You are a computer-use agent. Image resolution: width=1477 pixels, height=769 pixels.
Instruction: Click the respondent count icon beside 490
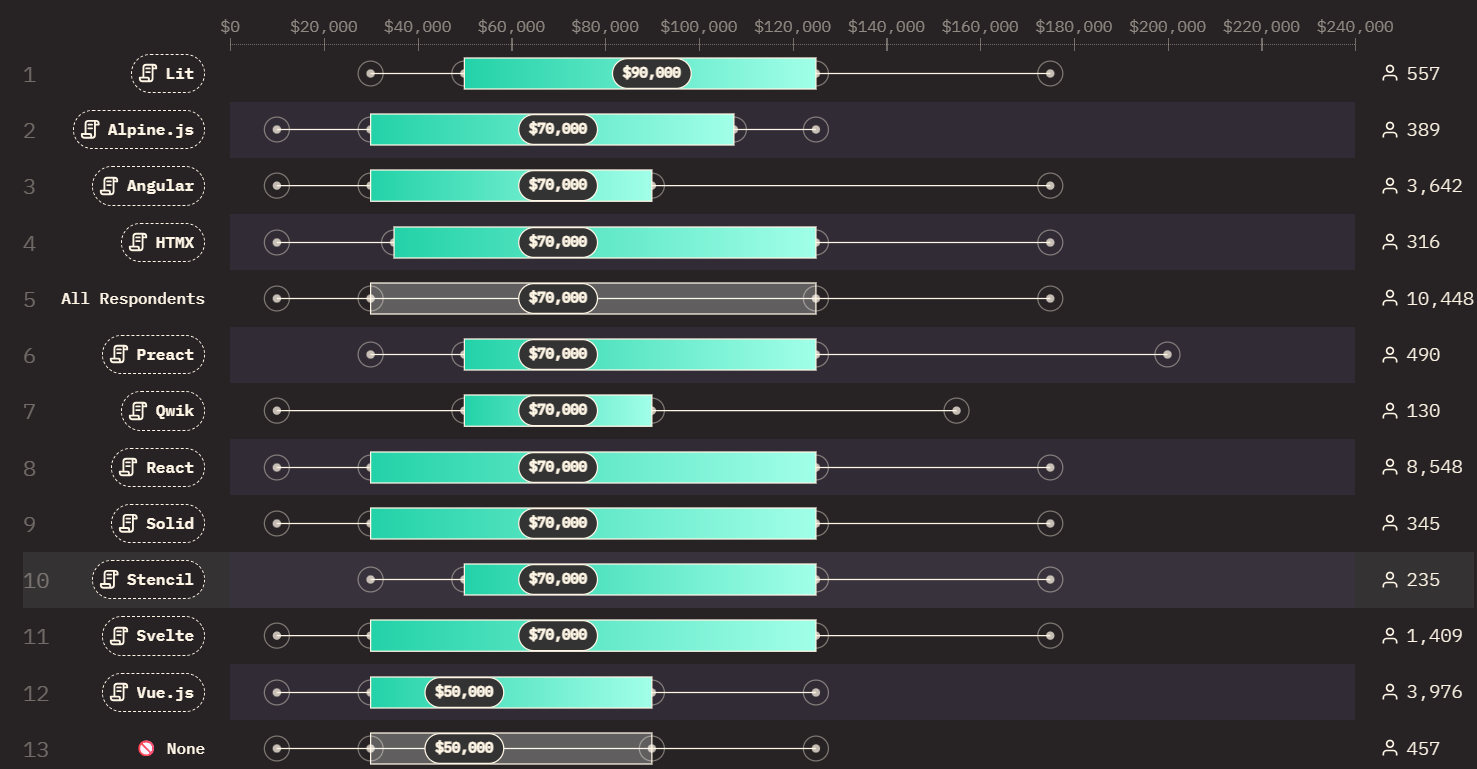(1389, 355)
